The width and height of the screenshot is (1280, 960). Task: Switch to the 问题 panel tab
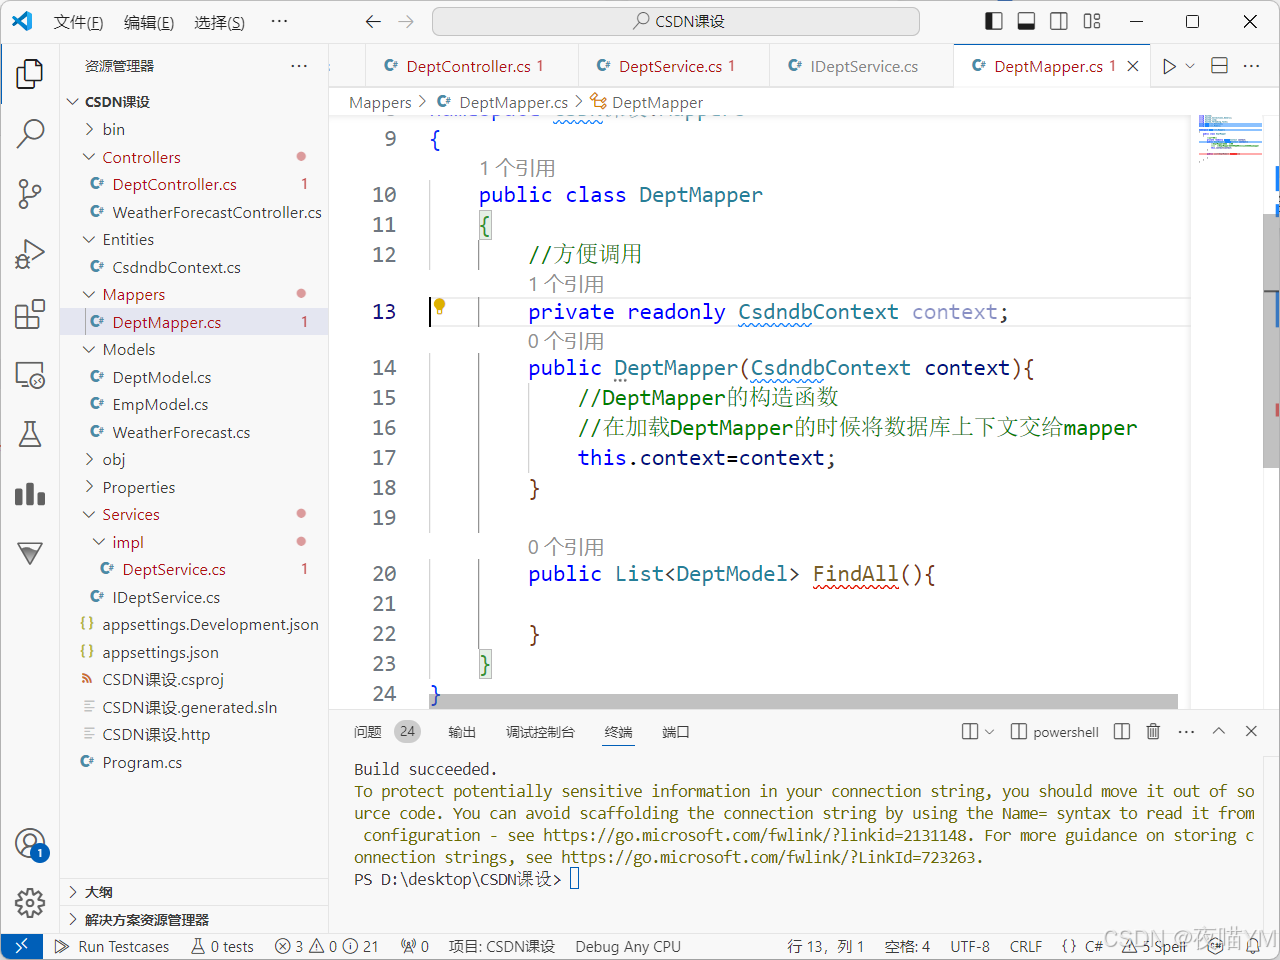click(386, 732)
